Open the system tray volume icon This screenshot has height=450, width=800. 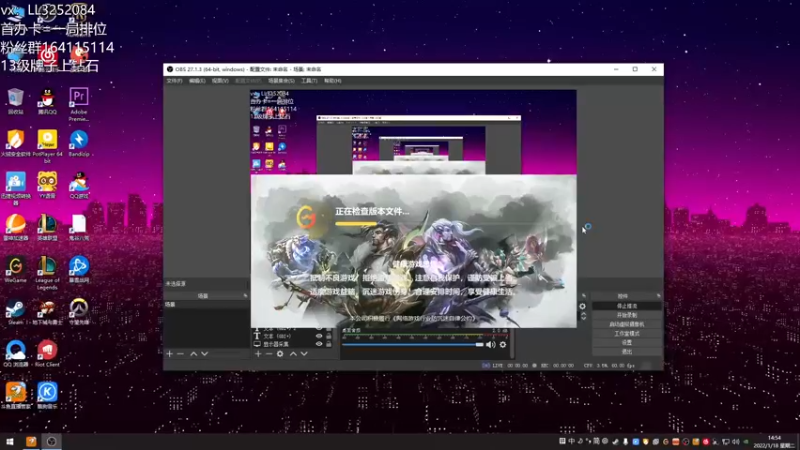735,441
